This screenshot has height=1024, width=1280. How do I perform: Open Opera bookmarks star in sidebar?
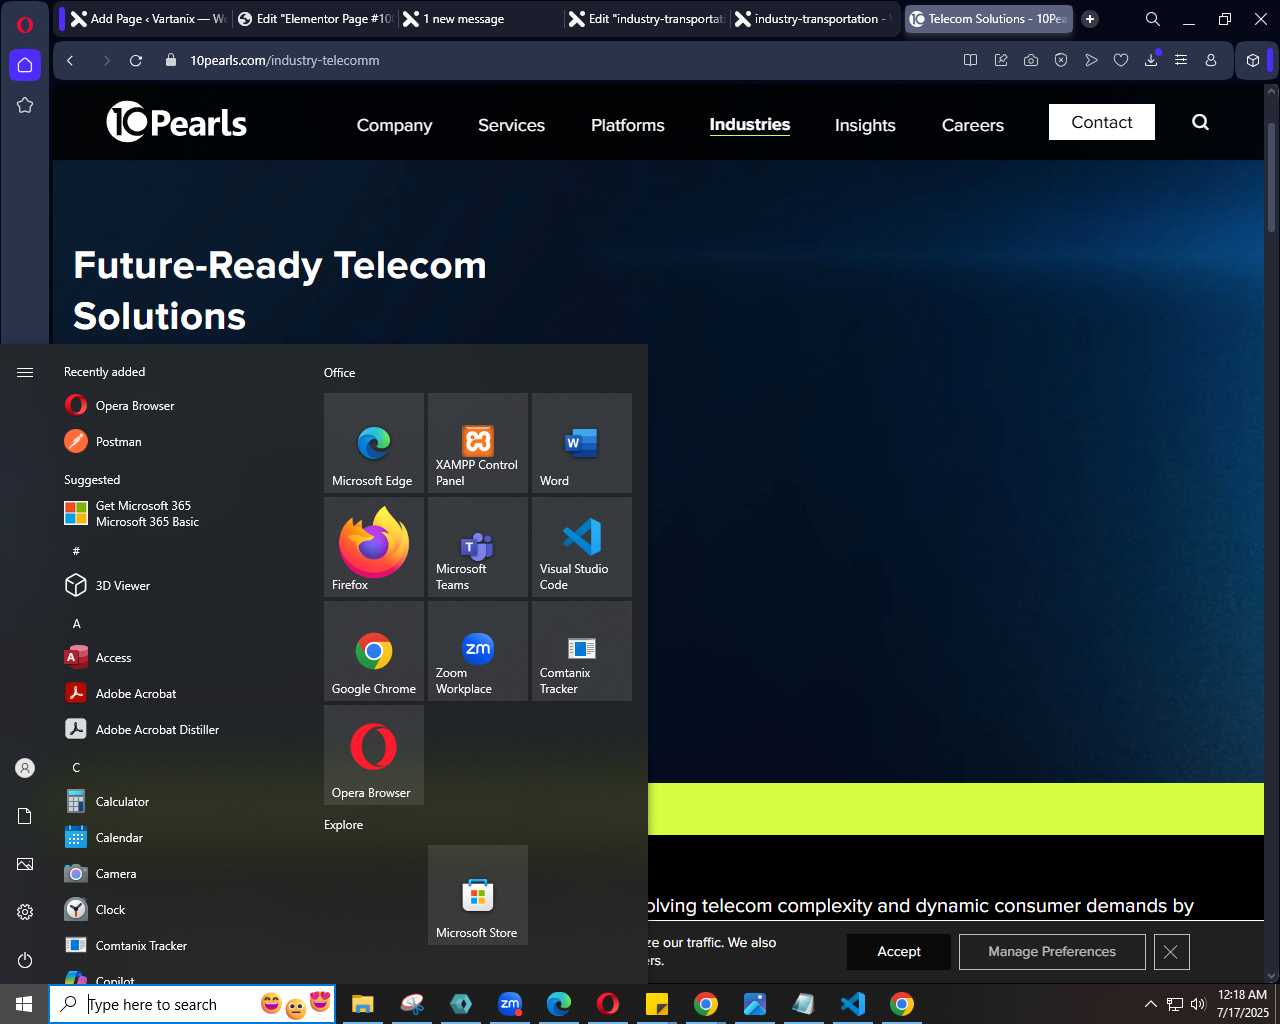(25, 105)
